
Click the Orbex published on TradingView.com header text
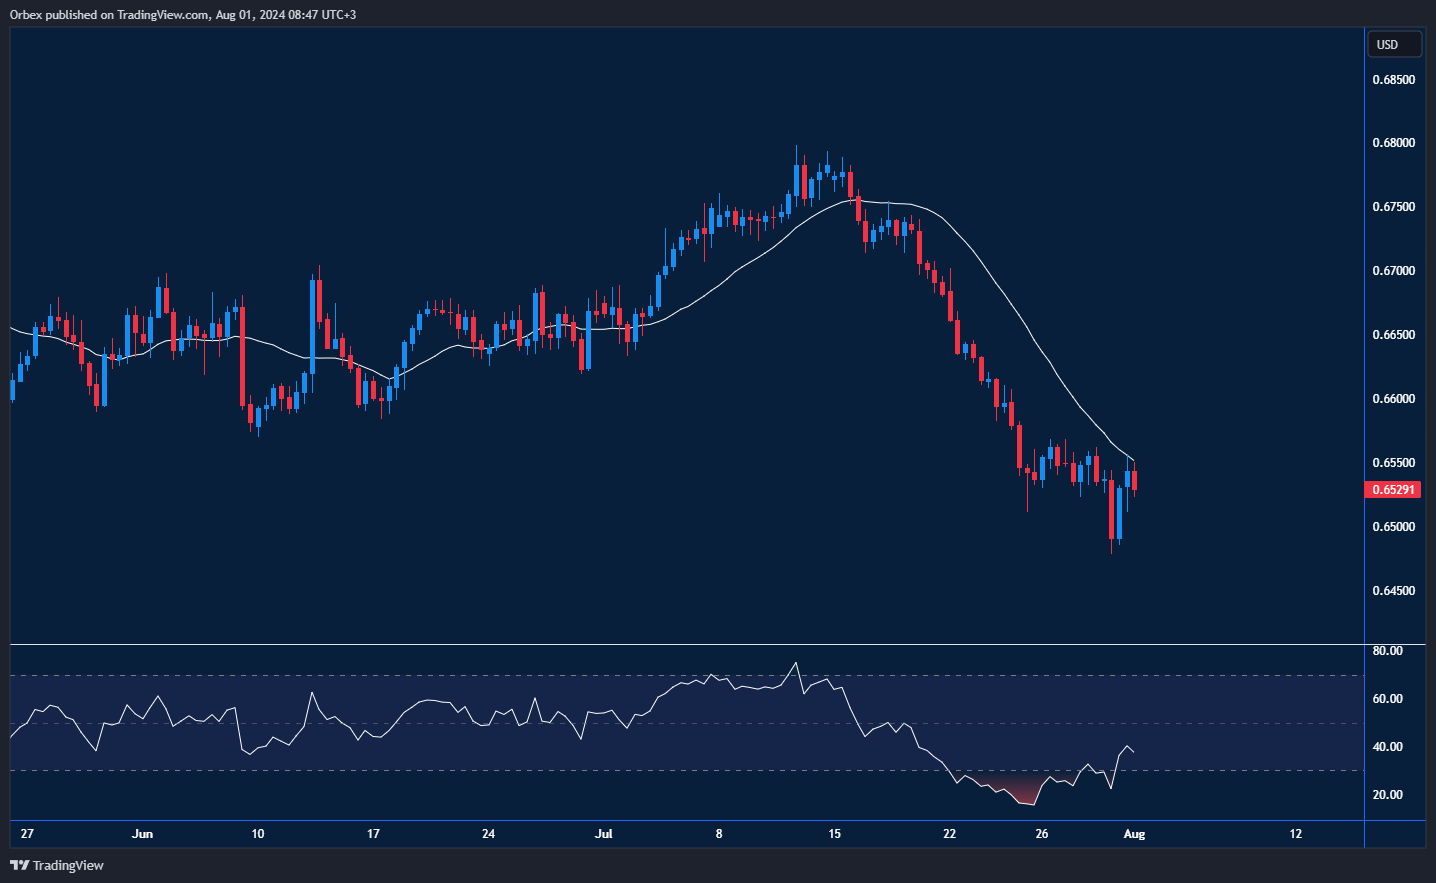coord(182,15)
